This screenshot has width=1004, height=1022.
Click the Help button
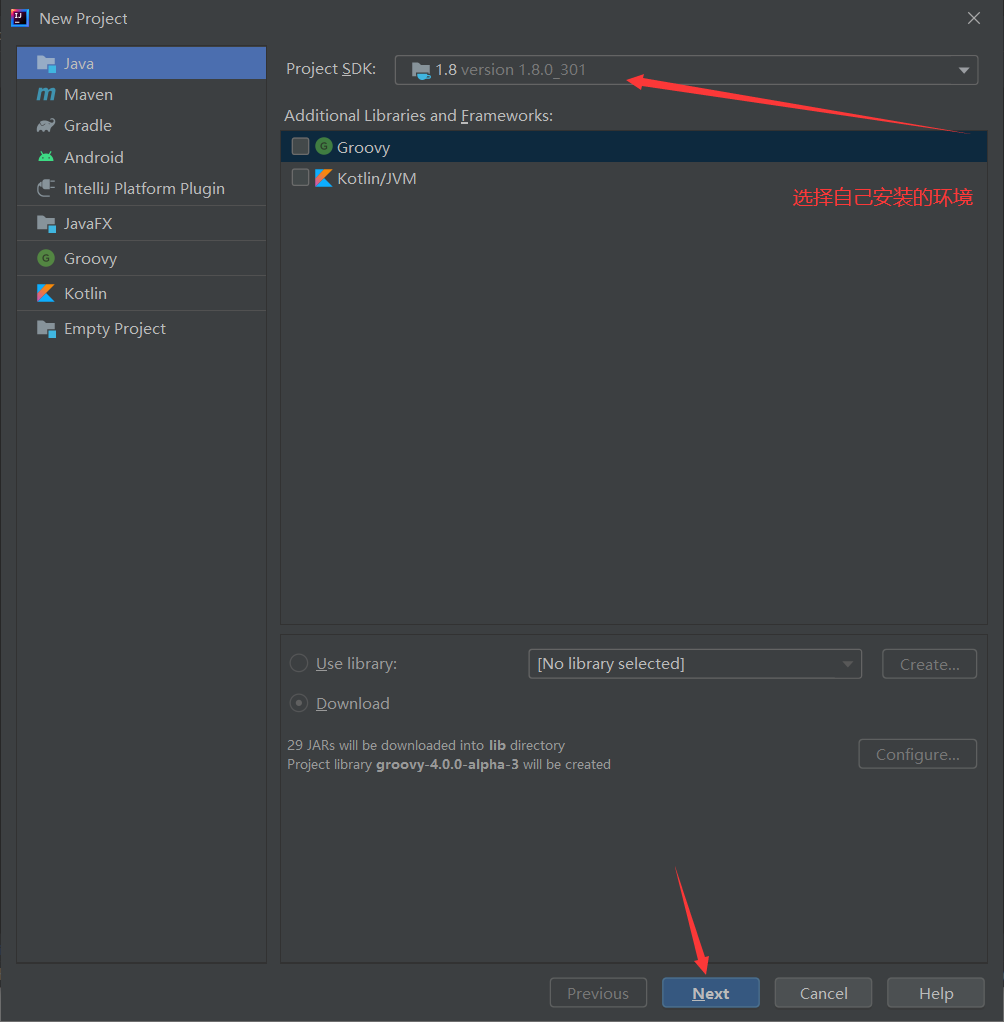pos(936,993)
